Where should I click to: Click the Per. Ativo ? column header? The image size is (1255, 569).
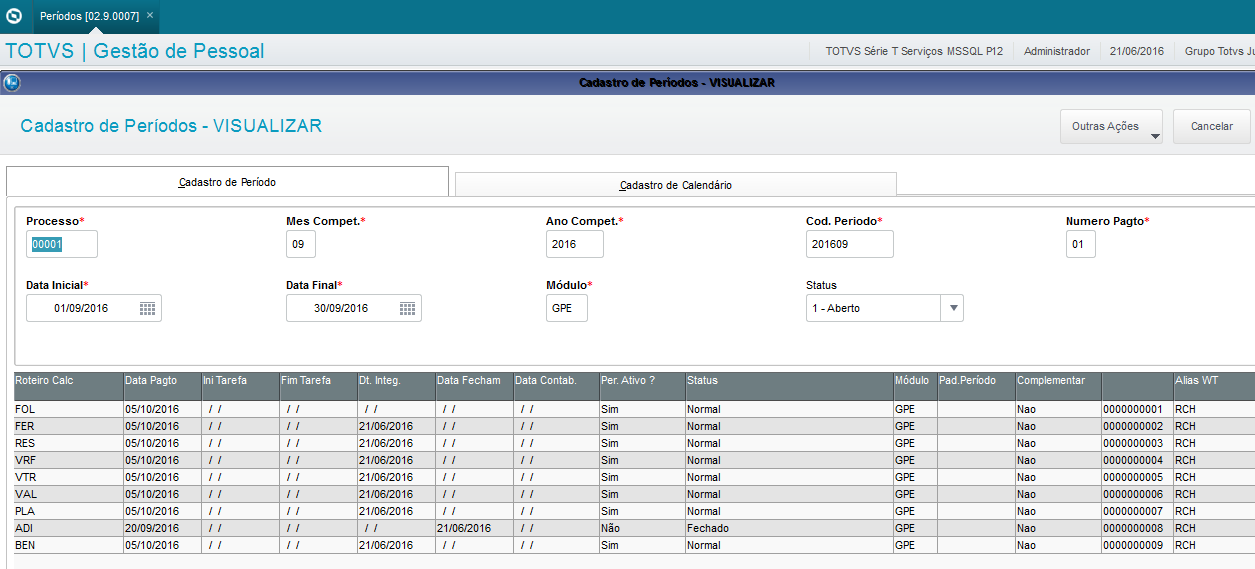[x=641, y=387]
